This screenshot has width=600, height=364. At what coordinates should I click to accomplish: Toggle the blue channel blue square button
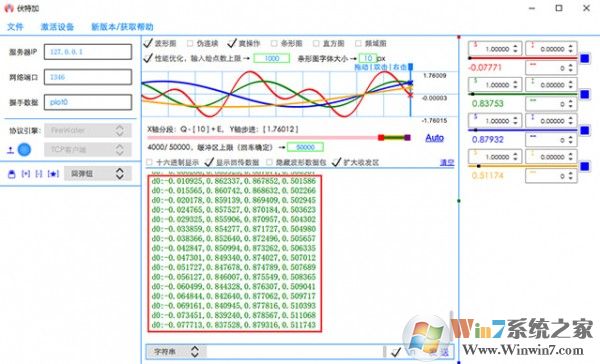tap(585, 131)
